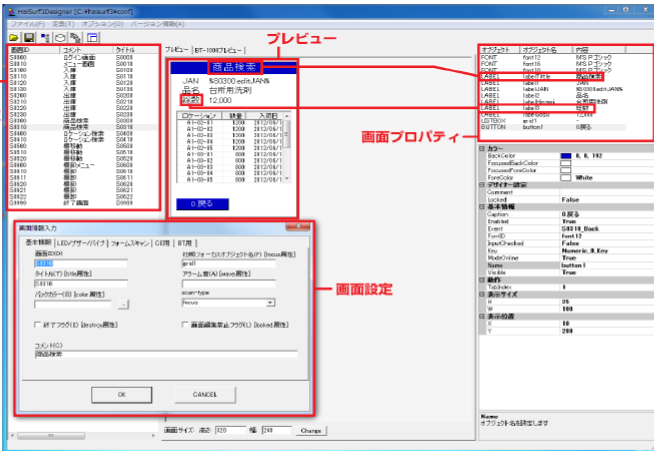Click the Key value Numeric_0_Key
The image size is (654, 451).
[x=585, y=251]
